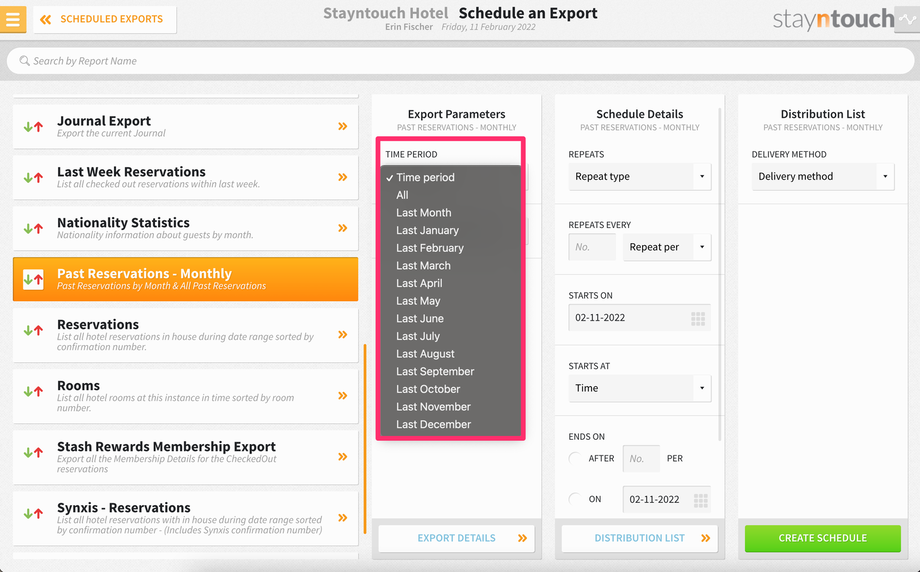Viewport: 920px width, 572px height.
Task: Open the Repeat per dropdown
Action: coord(667,247)
